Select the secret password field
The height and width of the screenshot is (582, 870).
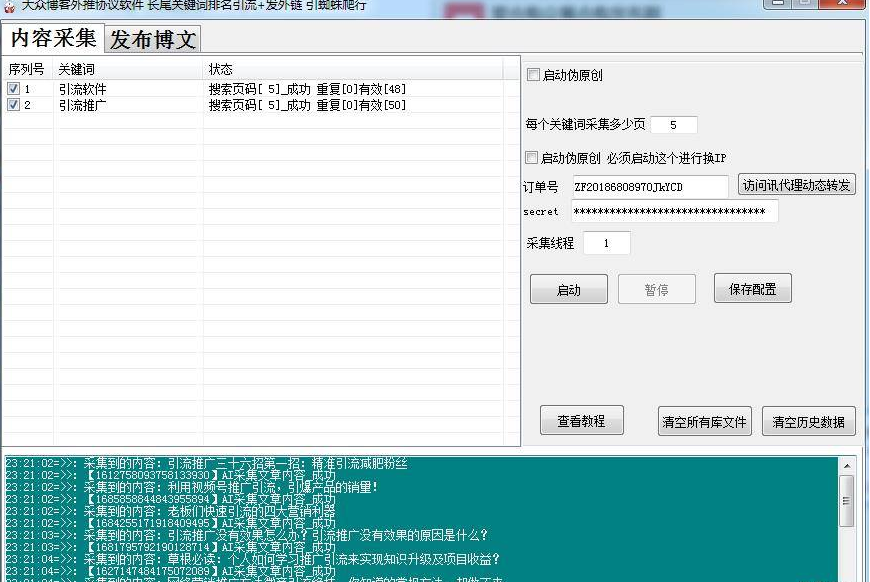pos(674,211)
